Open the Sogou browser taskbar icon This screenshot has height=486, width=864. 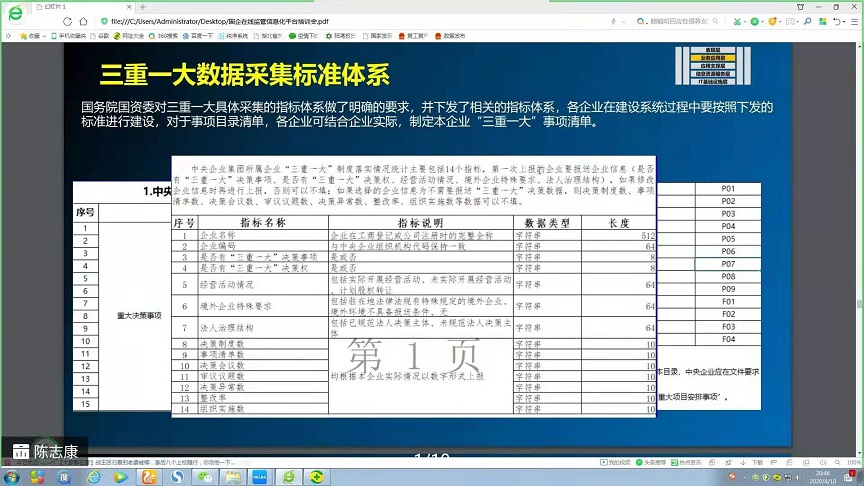click(177, 477)
